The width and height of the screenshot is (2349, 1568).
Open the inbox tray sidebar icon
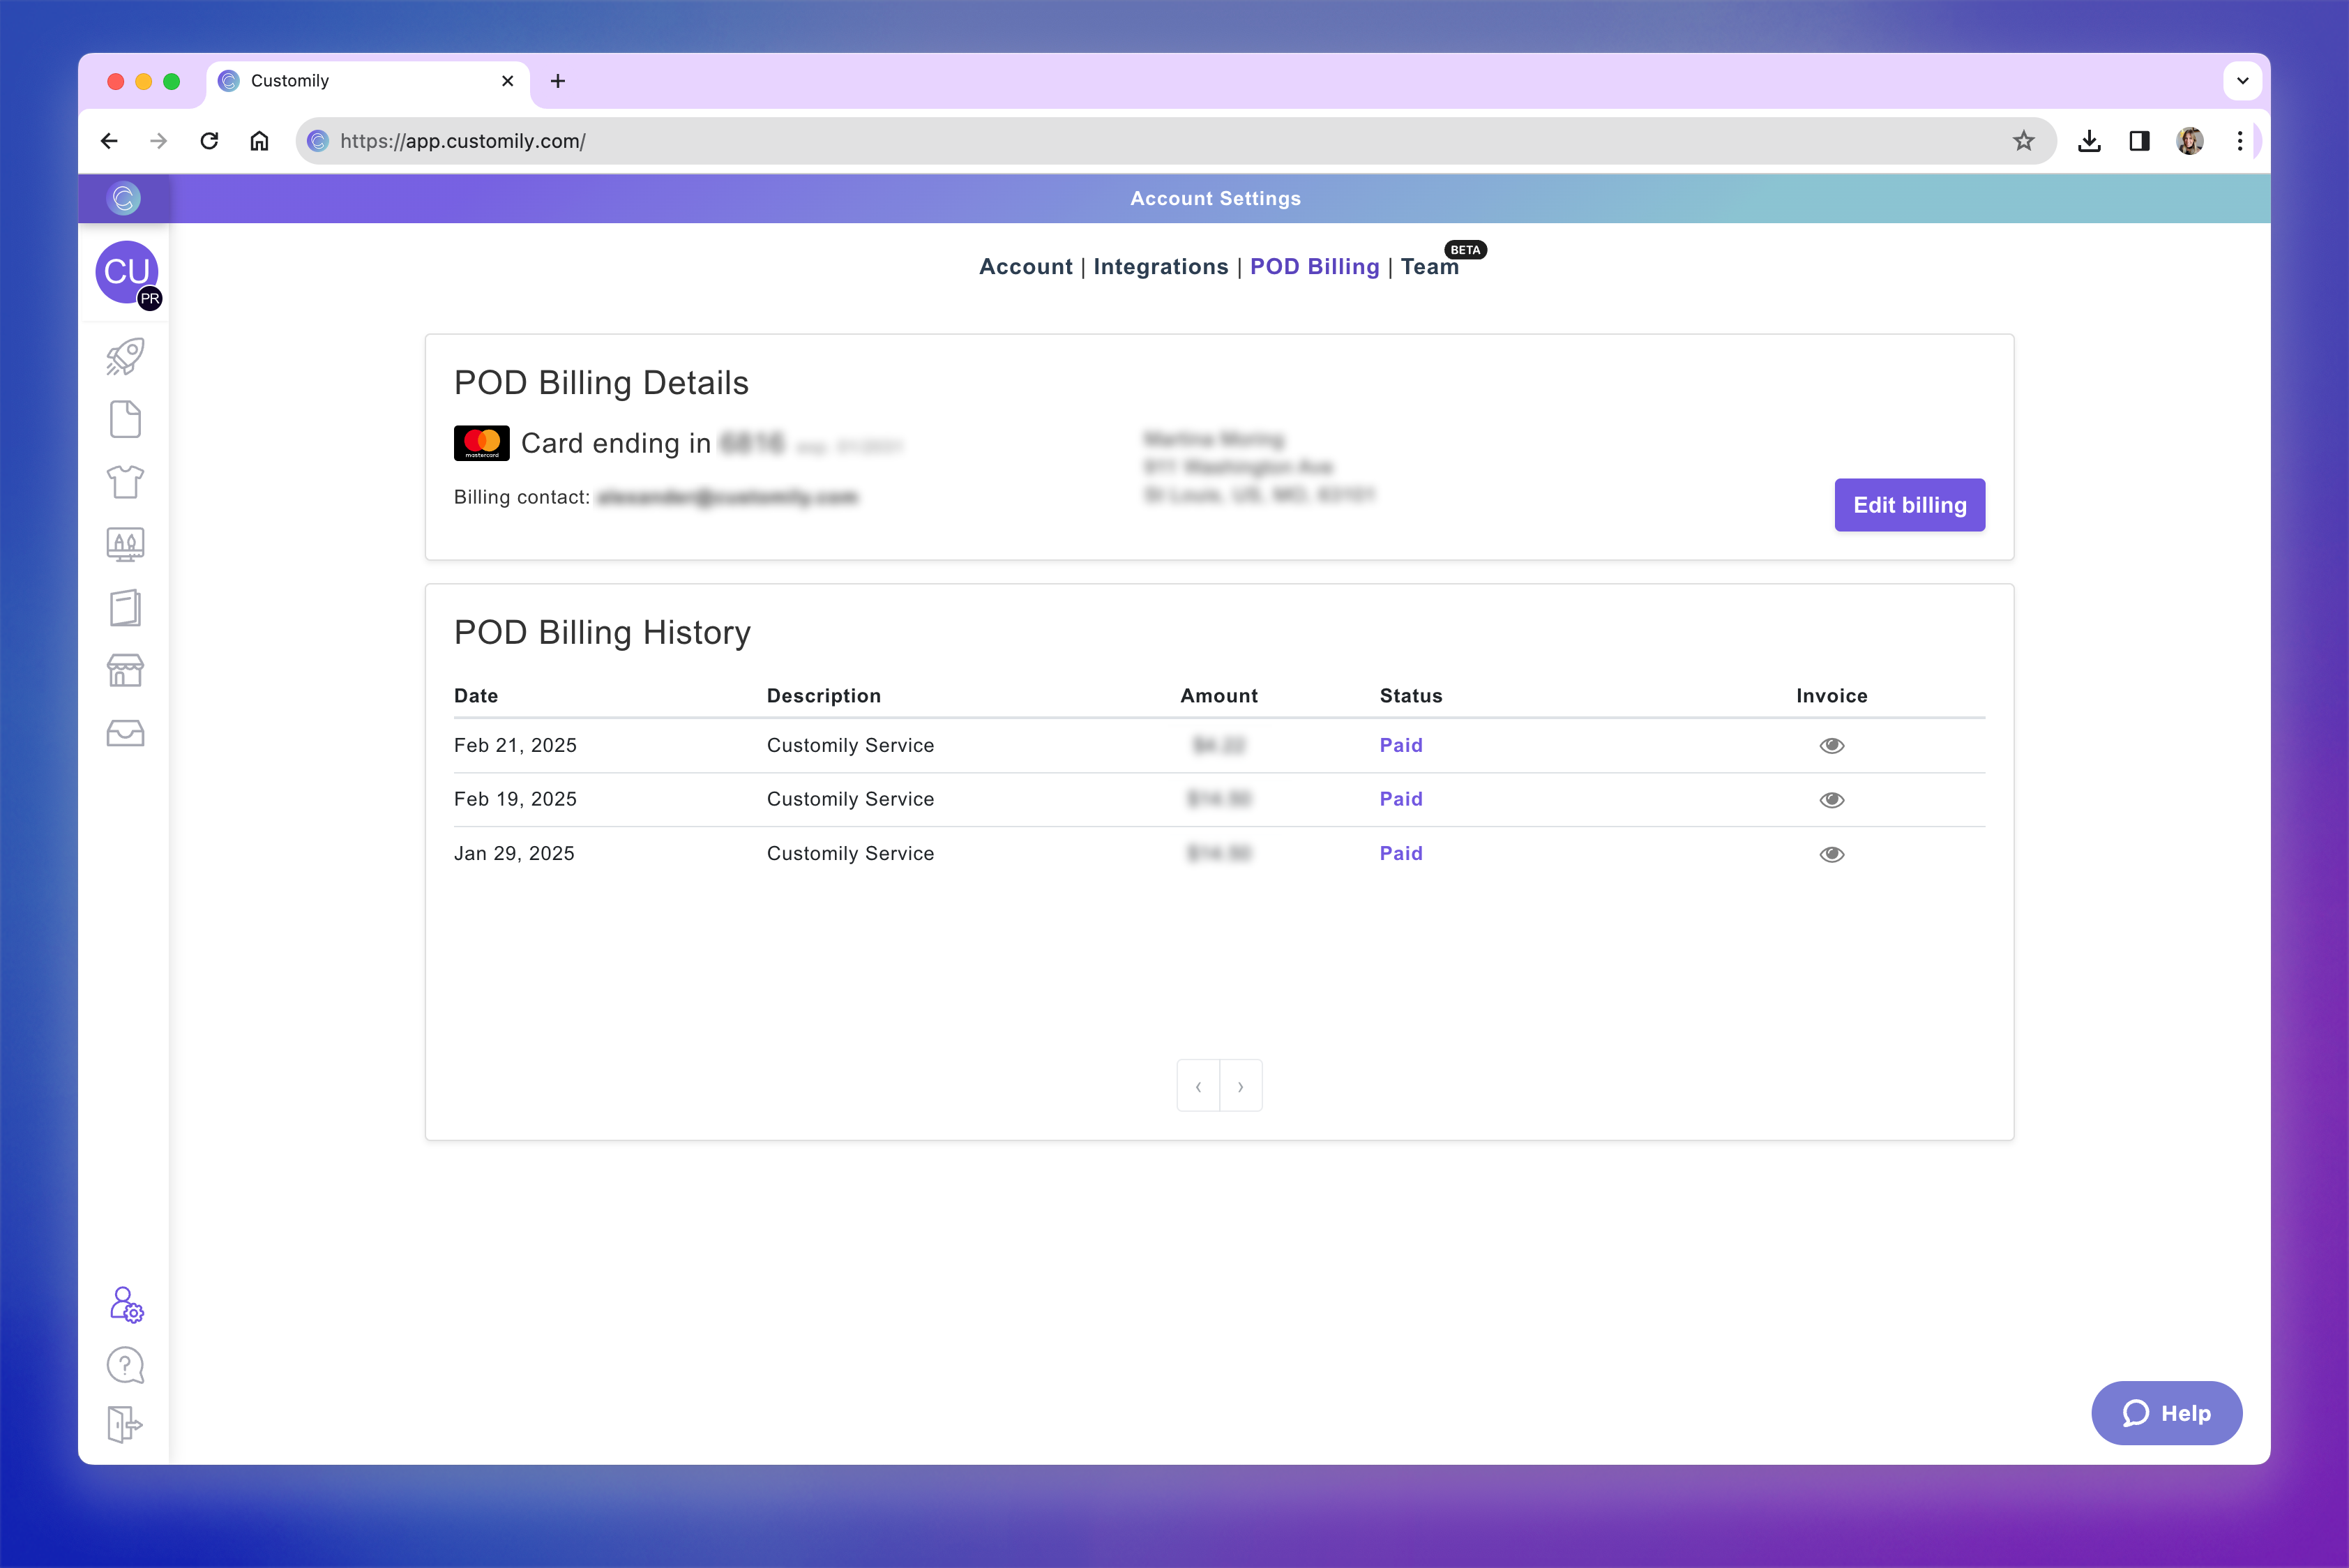point(125,734)
